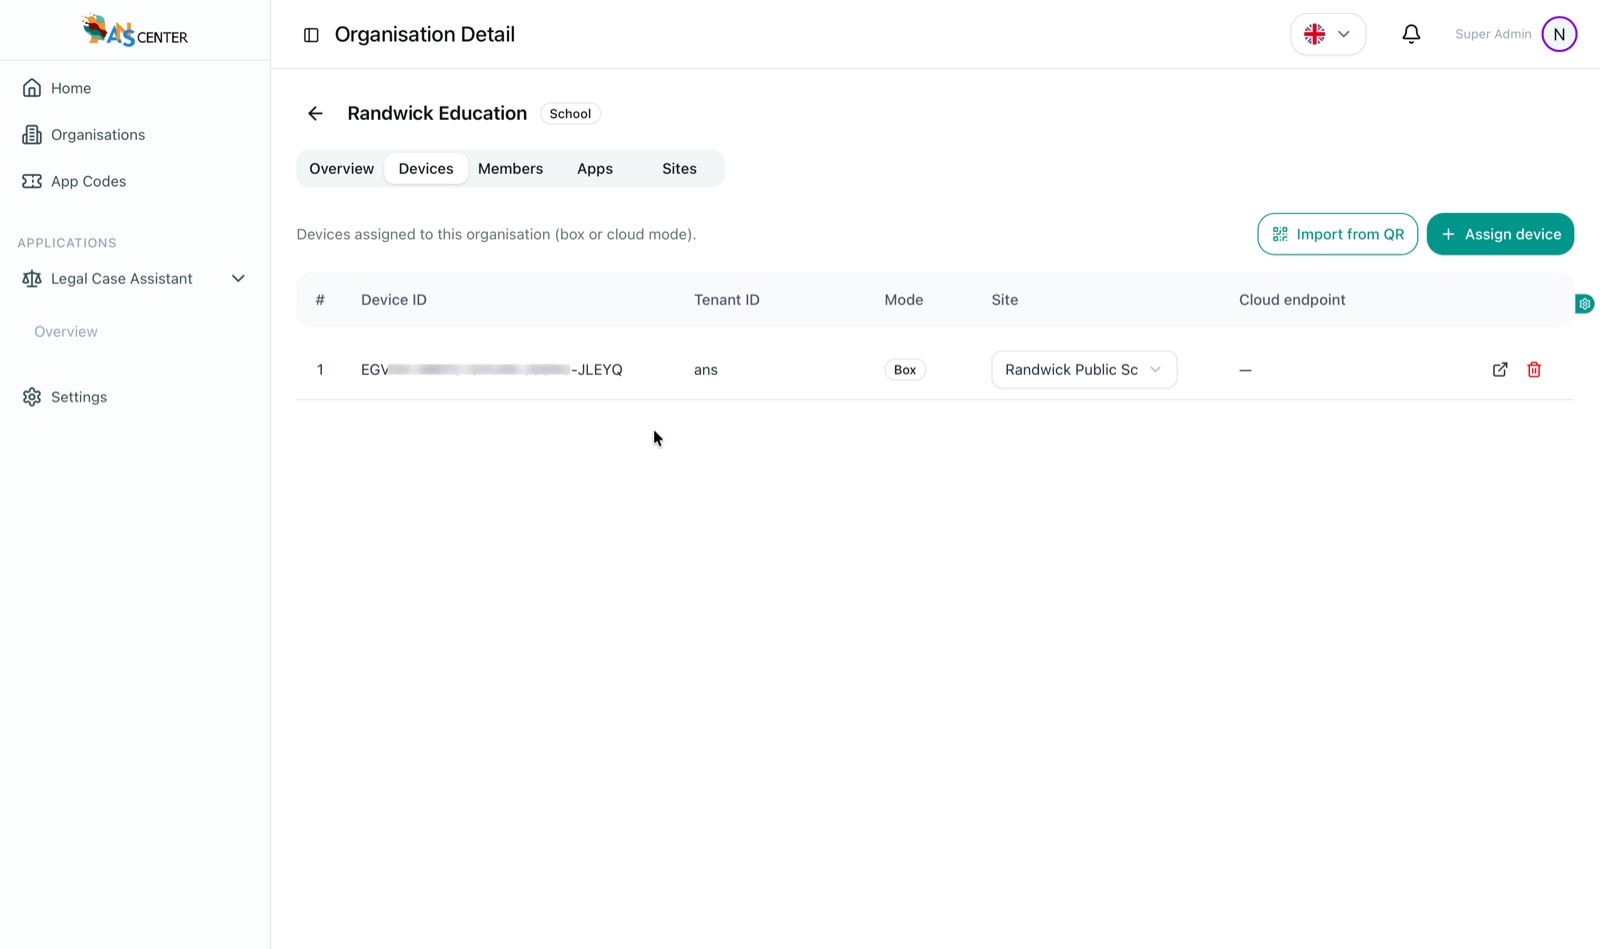Collapse the Legal Case Assistant chevron
This screenshot has width=1600, height=949.
(238, 279)
